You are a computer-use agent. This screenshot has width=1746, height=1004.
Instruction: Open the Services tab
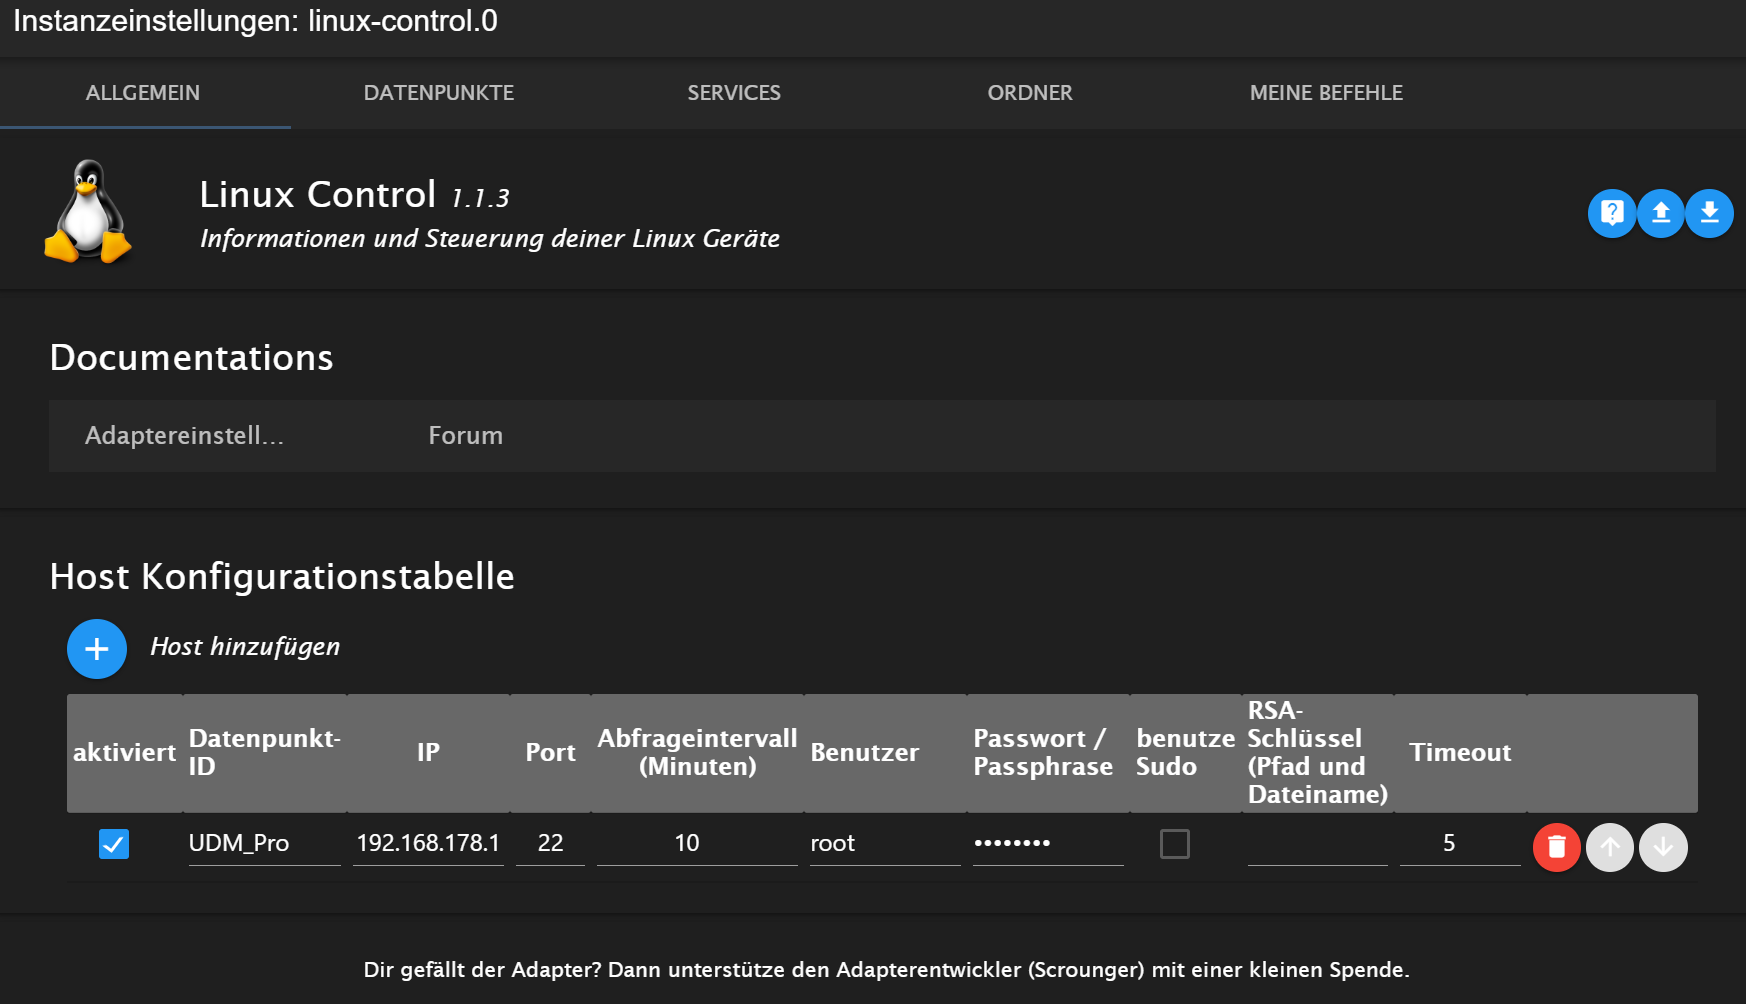click(734, 93)
